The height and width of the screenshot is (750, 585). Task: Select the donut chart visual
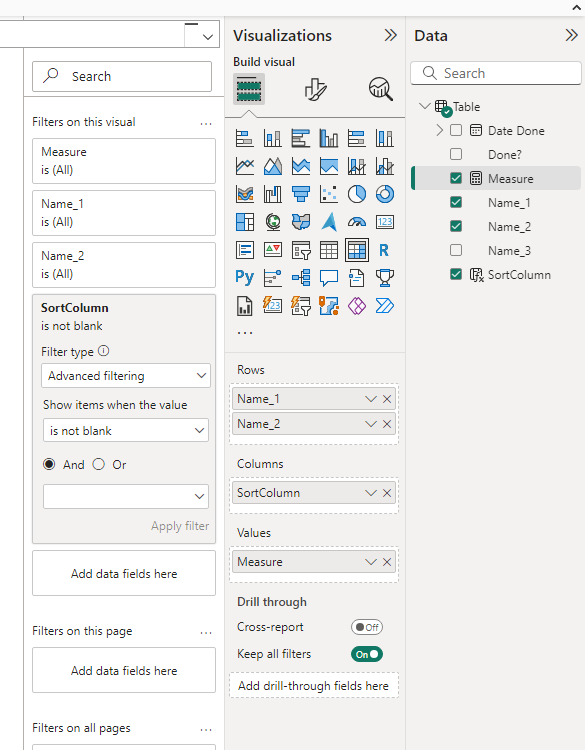click(x=385, y=194)
